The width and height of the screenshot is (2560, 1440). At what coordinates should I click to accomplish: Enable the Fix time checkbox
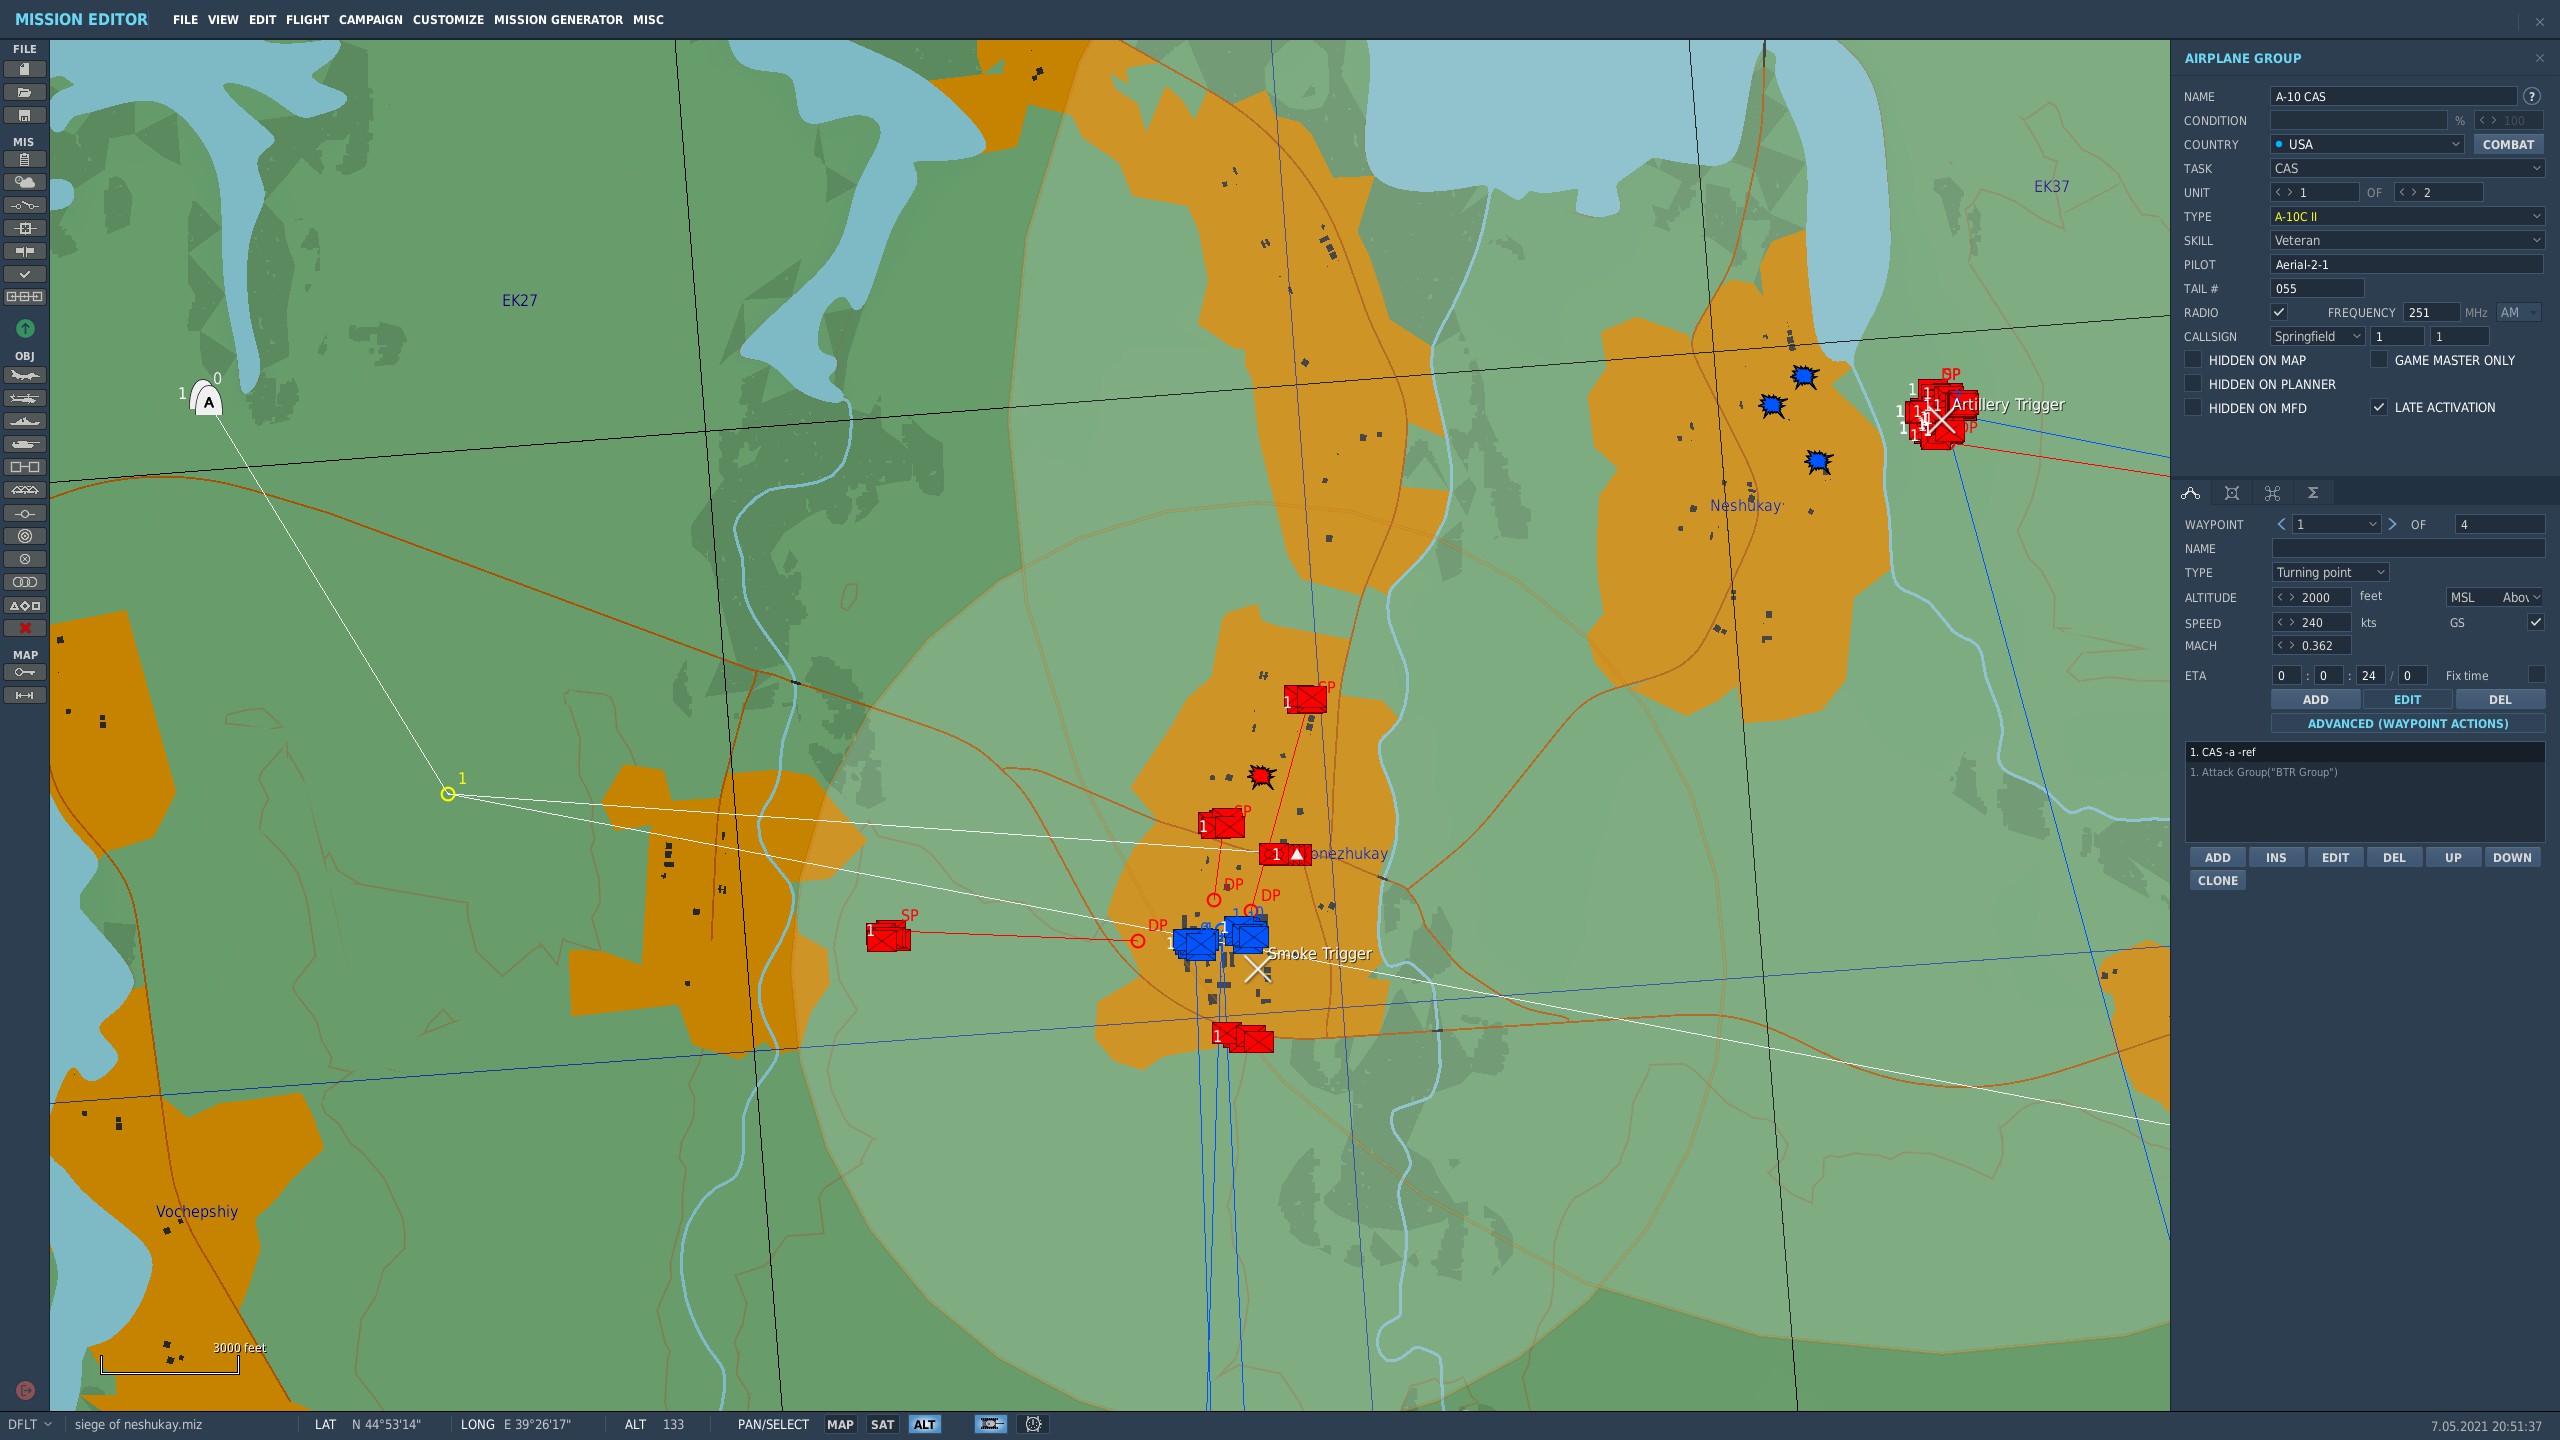[2536, 675]
